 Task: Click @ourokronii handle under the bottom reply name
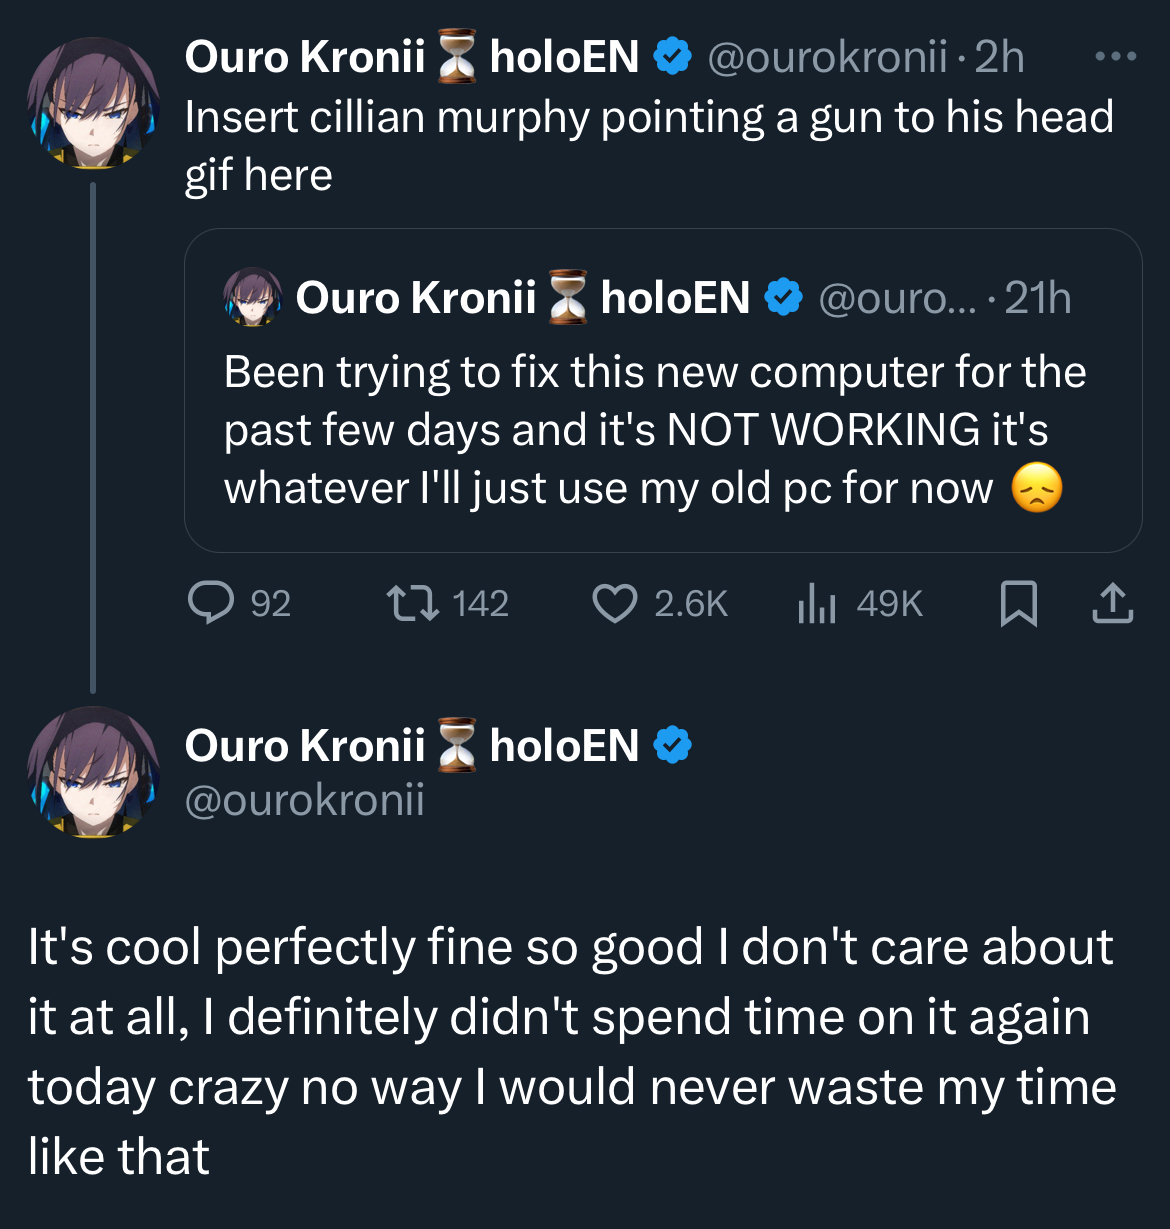[x=305, y=800]
